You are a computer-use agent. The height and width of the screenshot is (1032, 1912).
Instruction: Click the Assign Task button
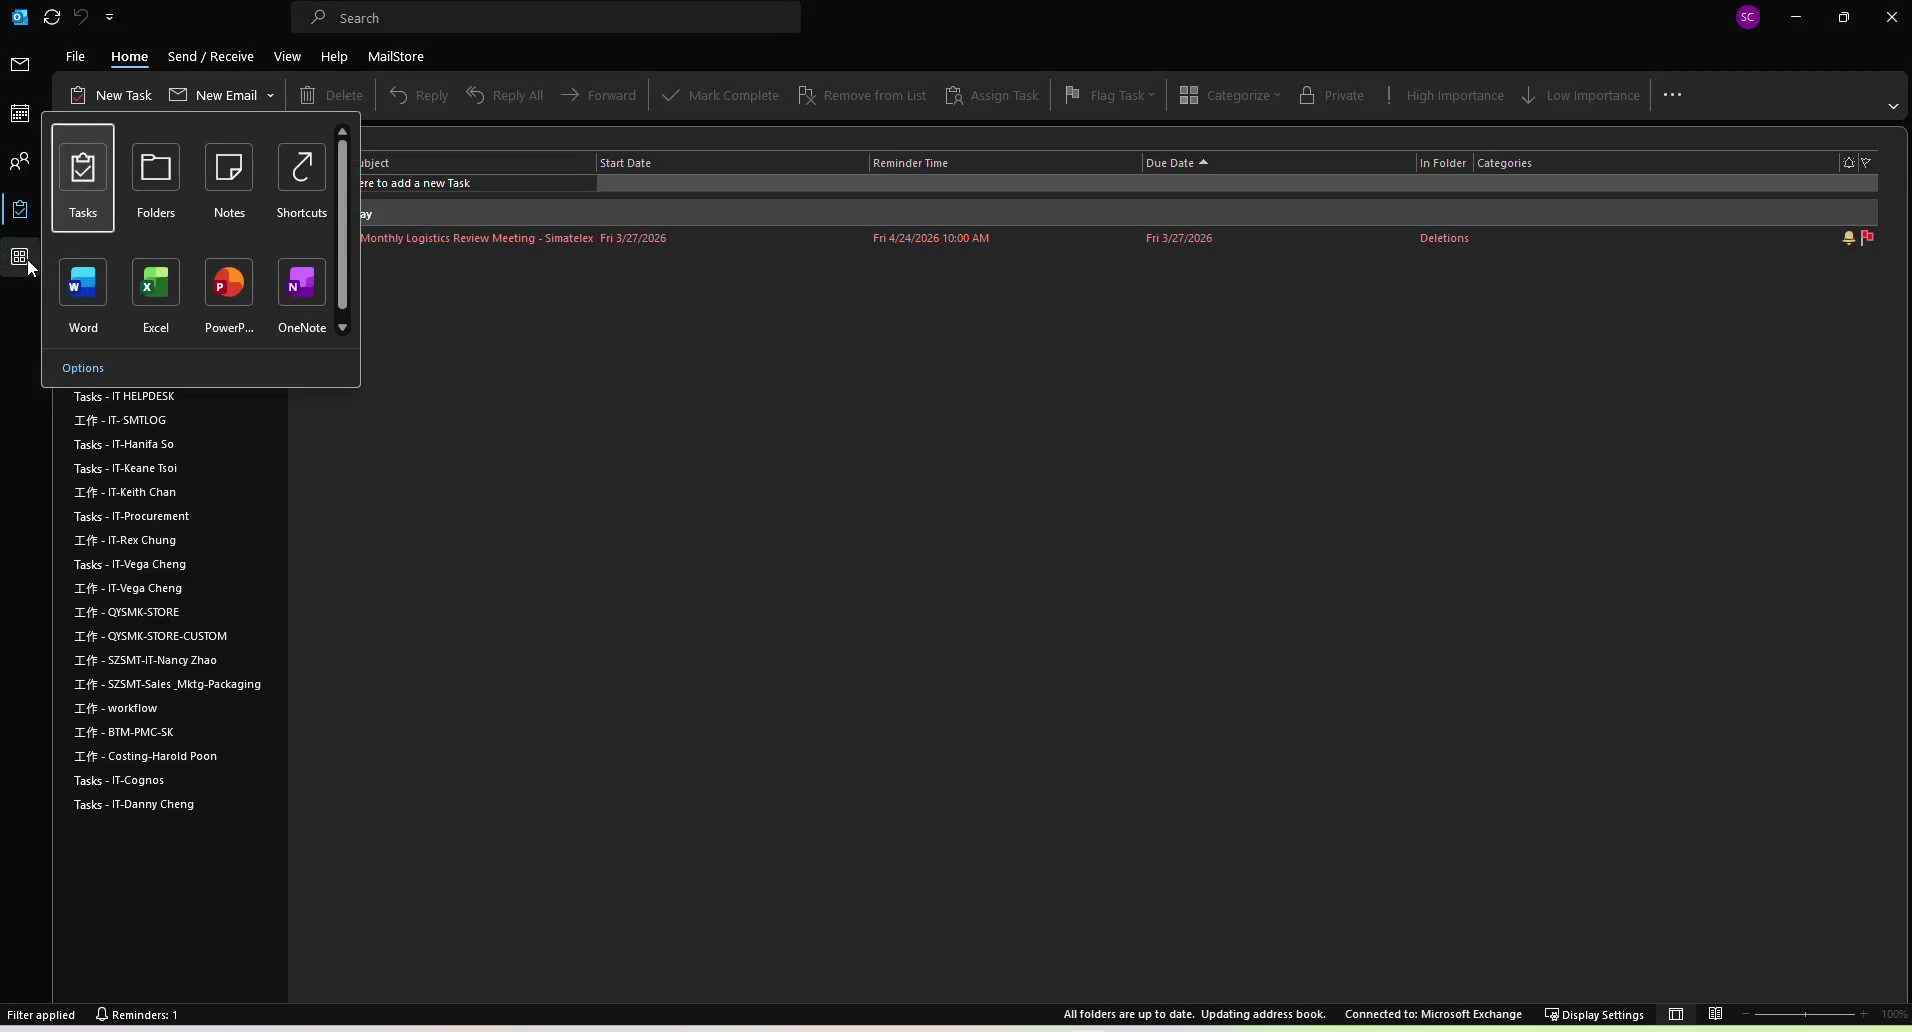pyautogui.click(x=992, y=95)
